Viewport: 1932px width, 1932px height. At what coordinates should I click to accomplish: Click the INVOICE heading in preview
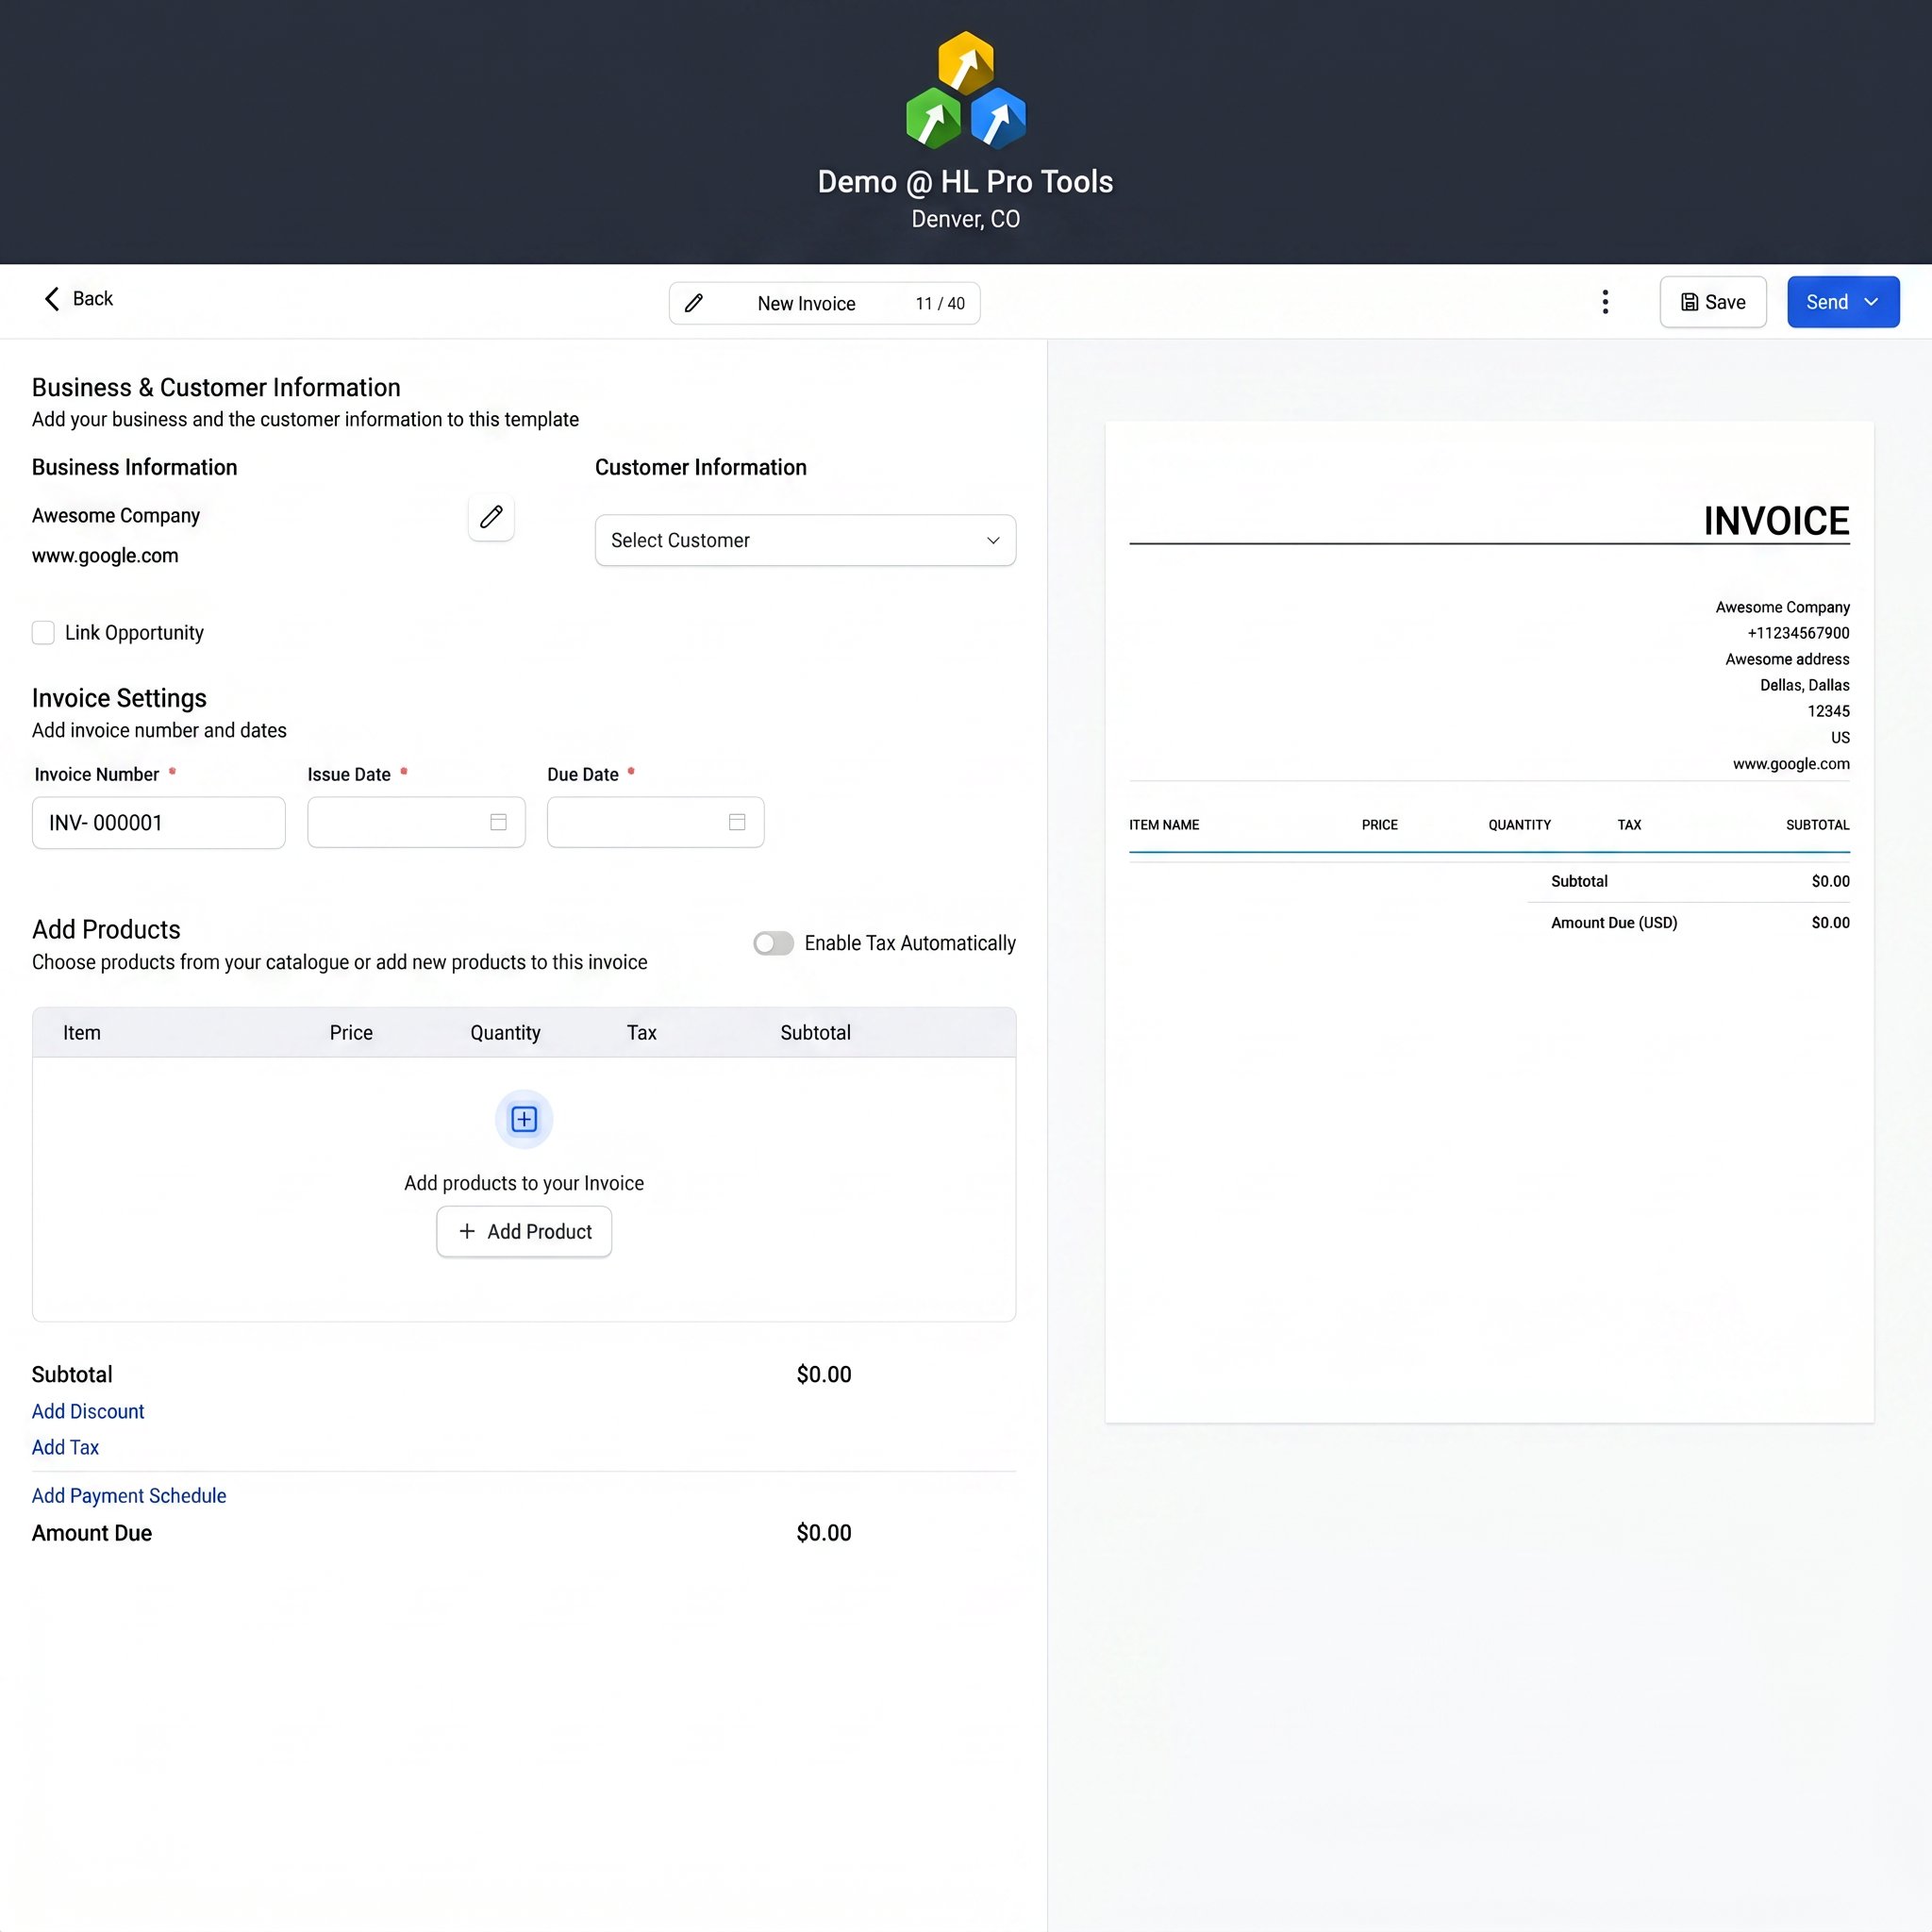1776,520
